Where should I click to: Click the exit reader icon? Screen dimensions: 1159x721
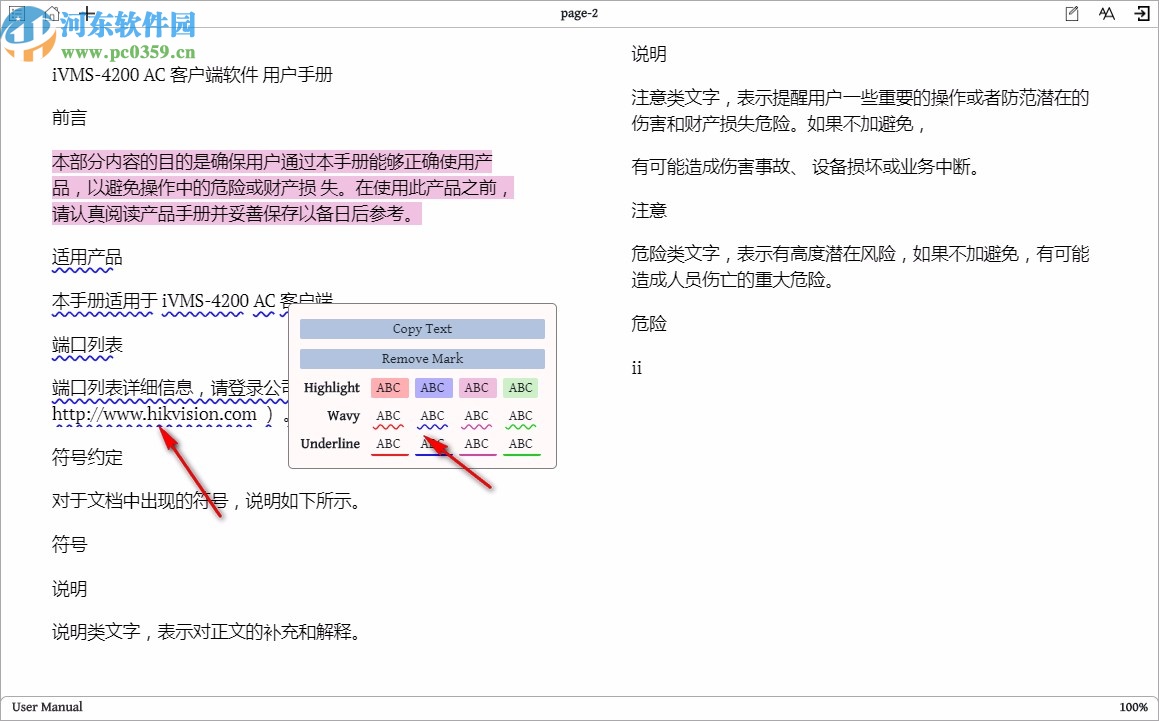(x=1143, y=13)
